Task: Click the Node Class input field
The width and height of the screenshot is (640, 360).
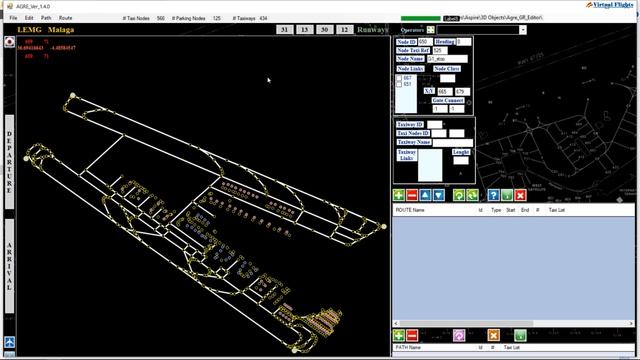Action: pos(447,78)
